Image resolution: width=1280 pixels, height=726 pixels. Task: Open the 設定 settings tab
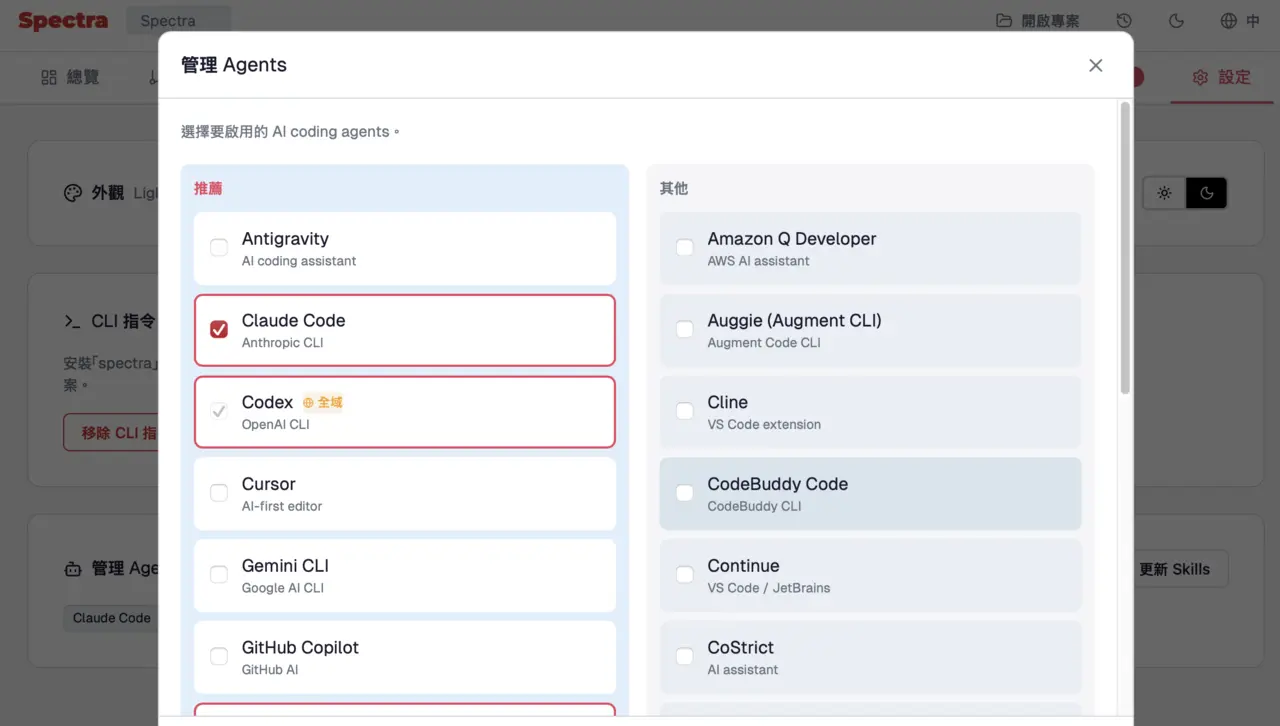[x=1221, y=77]
